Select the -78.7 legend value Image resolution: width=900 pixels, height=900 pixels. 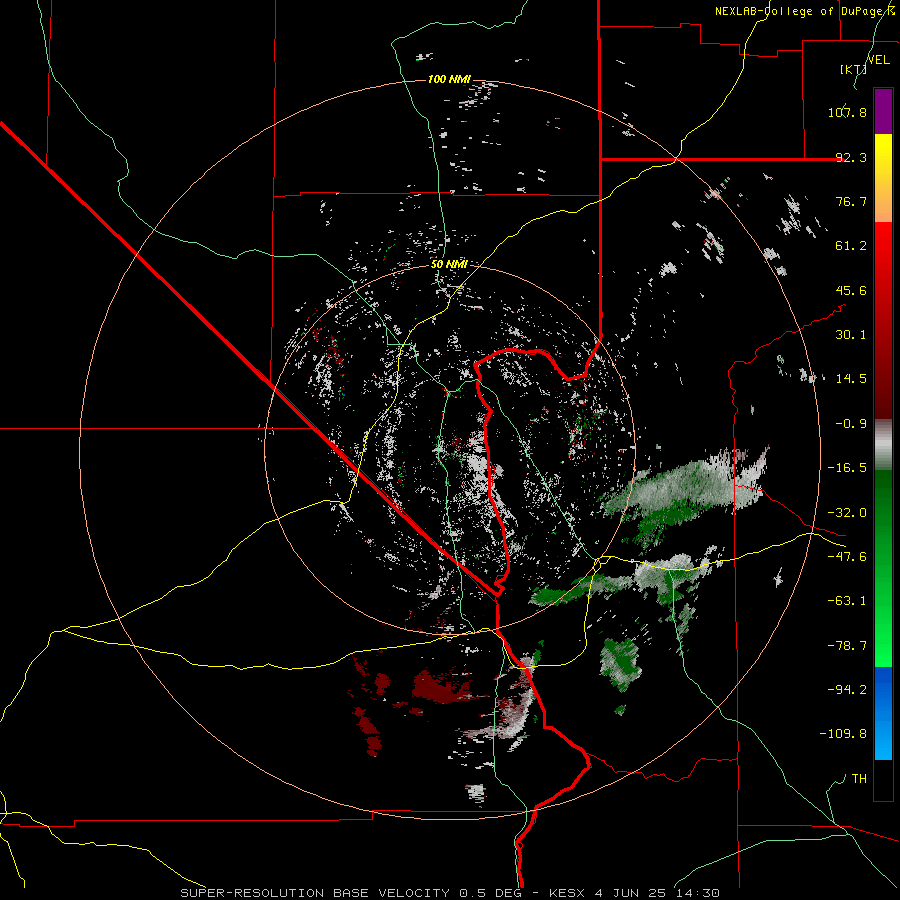click(x=847, y=646)
